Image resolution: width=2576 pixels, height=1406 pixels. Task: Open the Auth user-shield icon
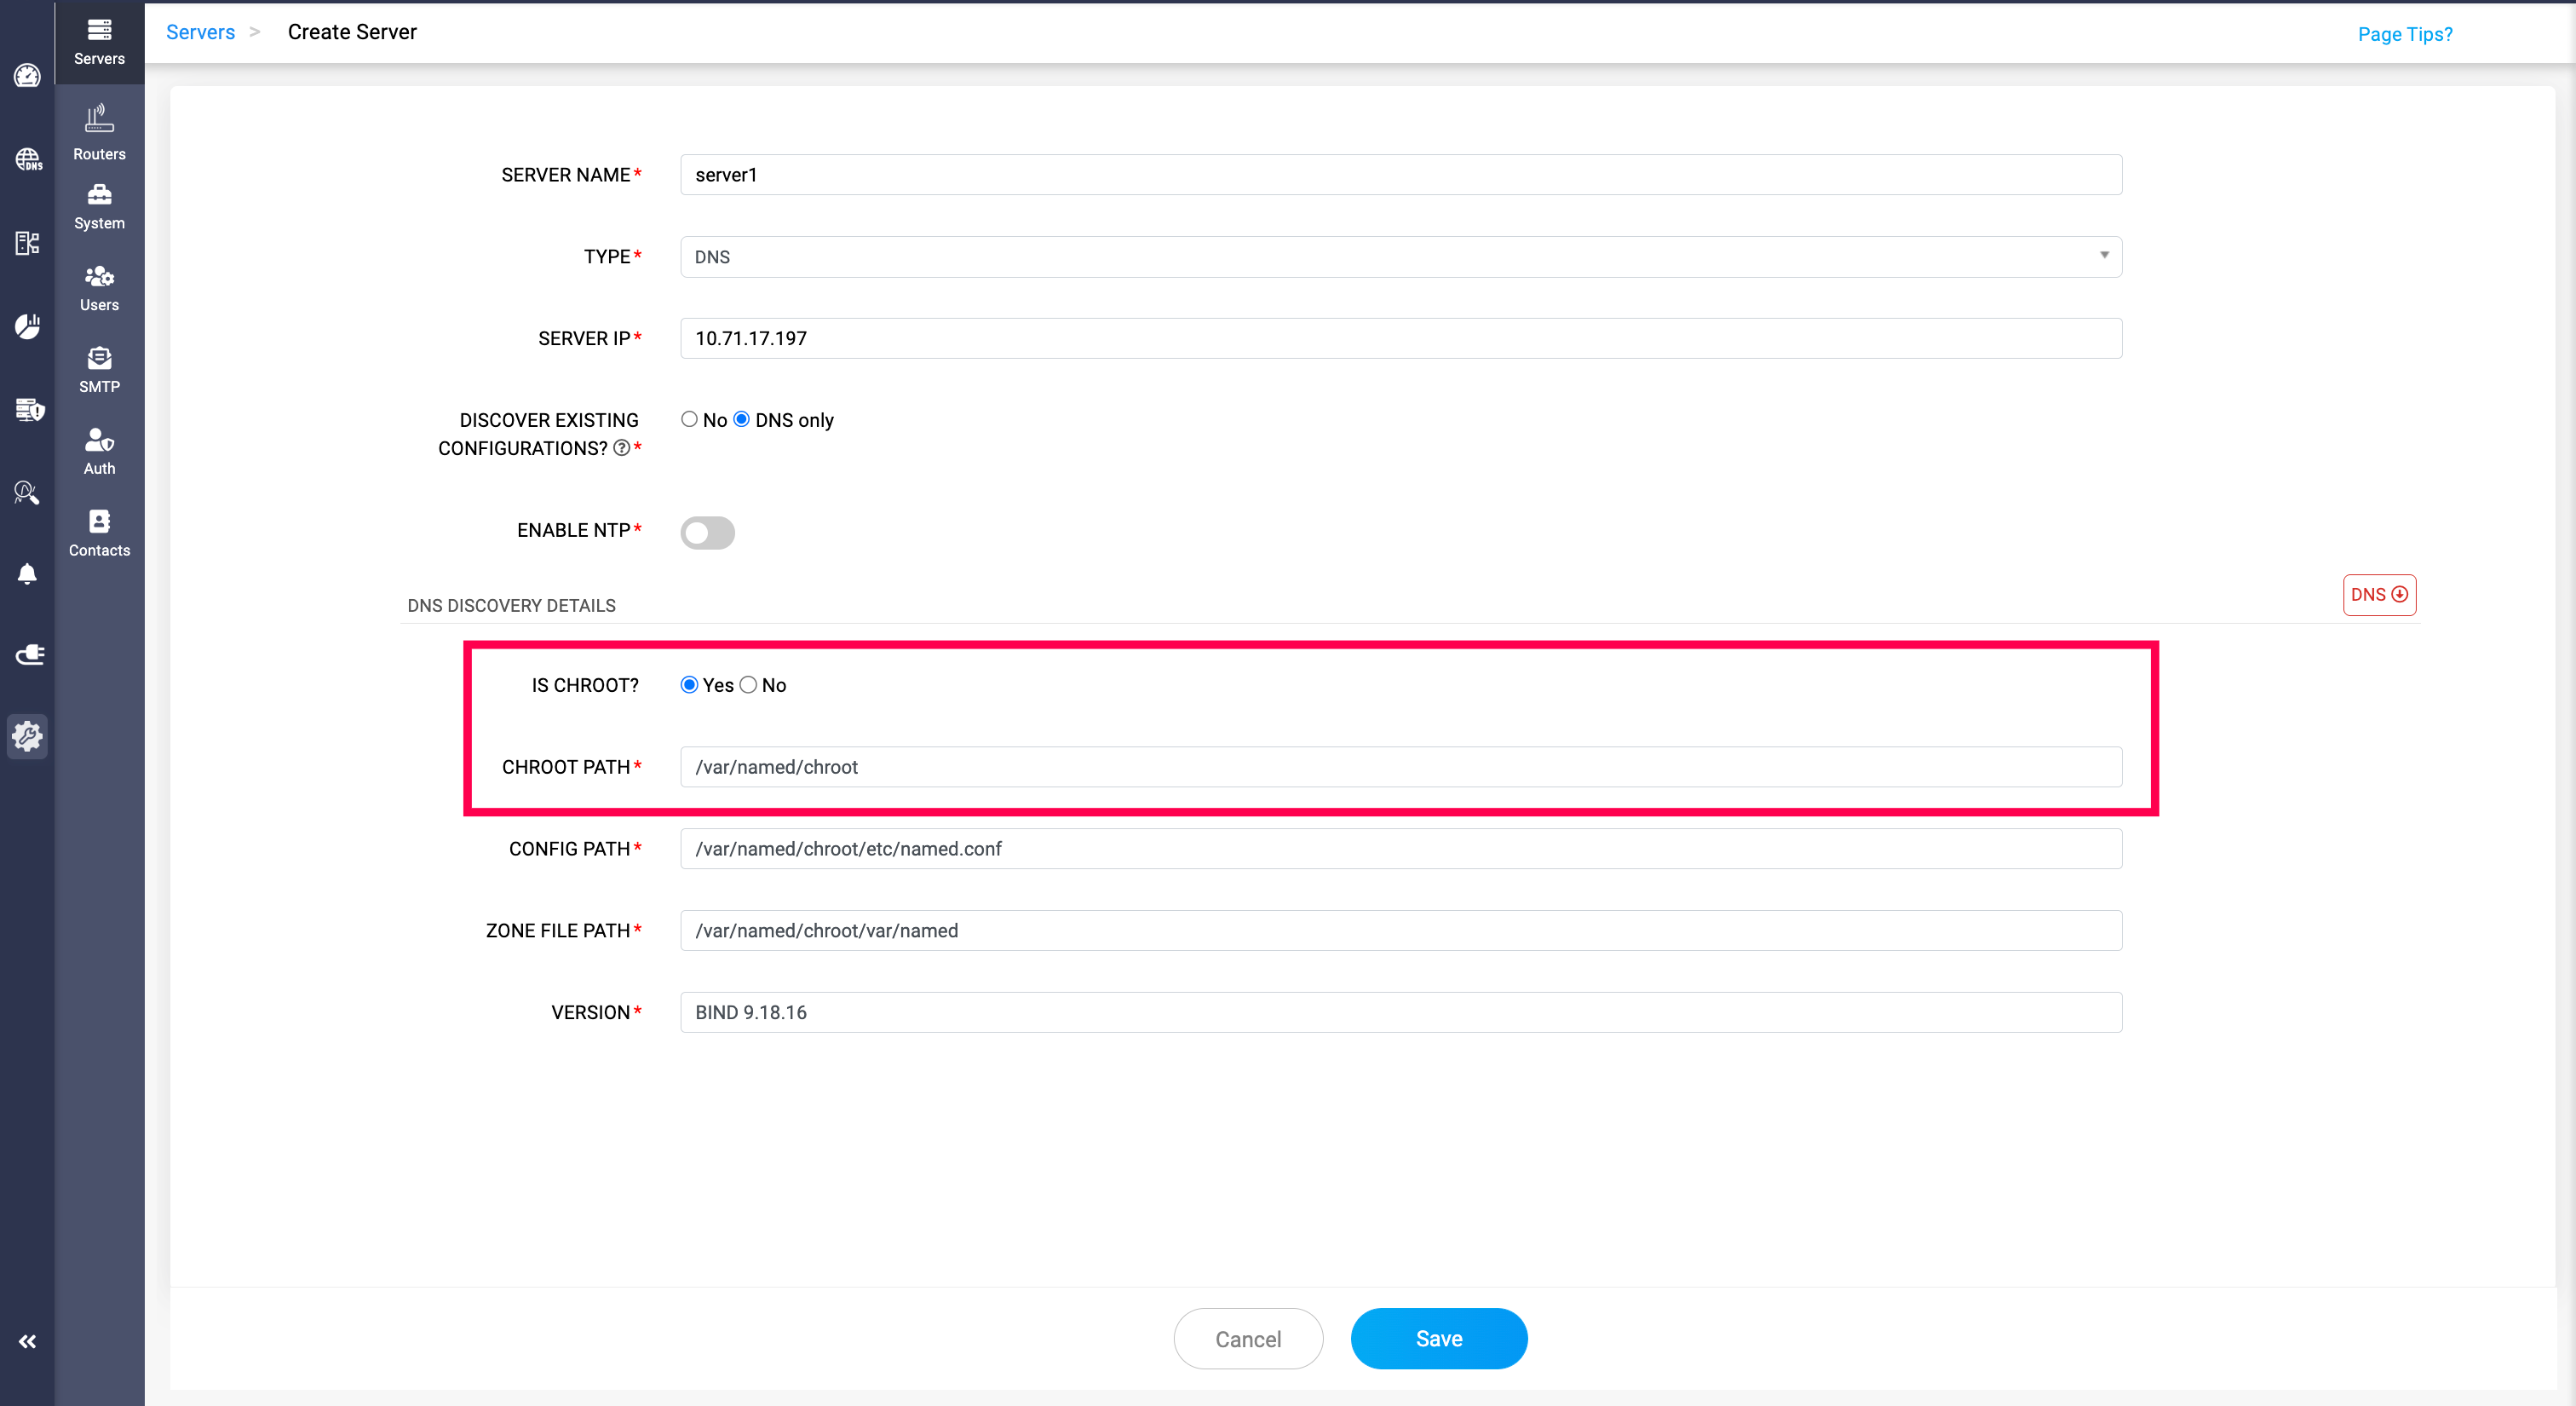point(99,451)
